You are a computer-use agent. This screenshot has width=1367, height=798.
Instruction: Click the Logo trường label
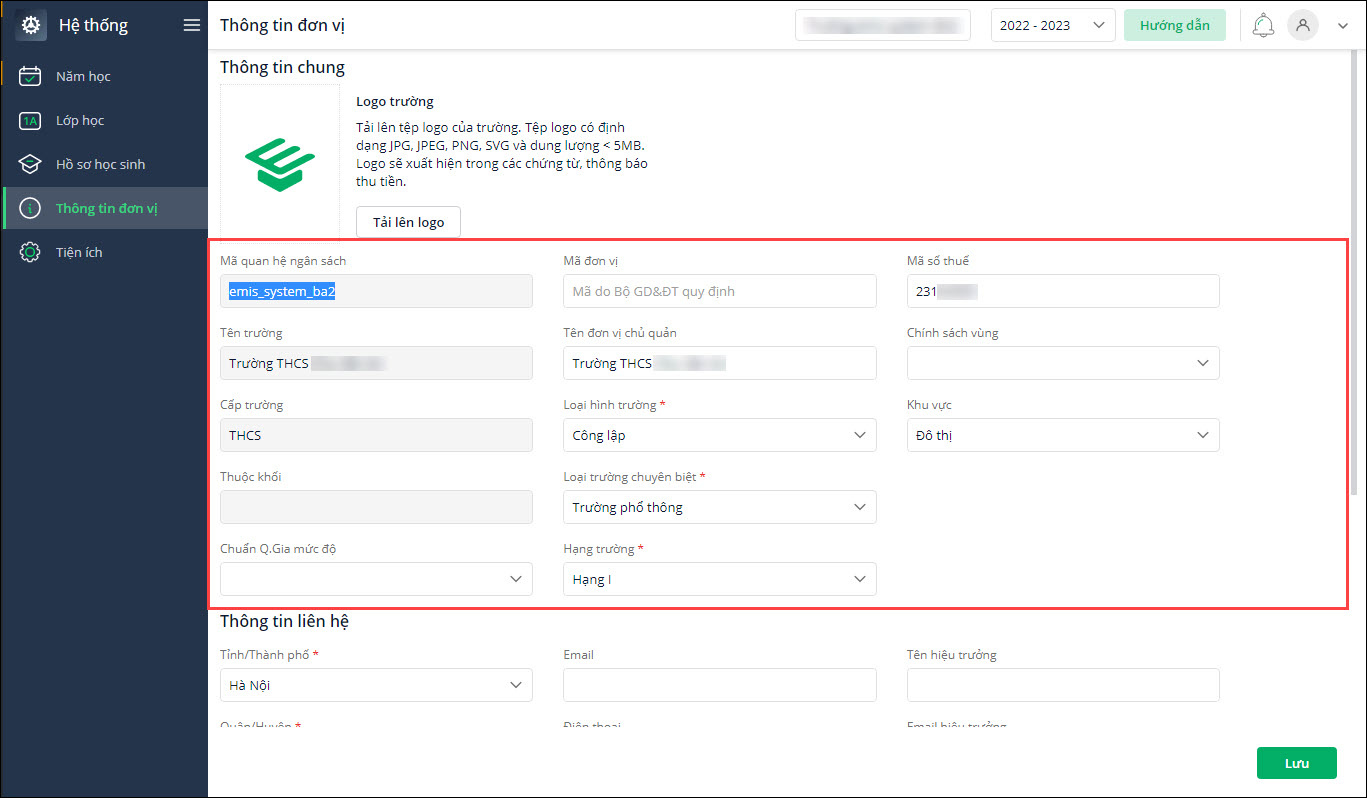coord(395,101)
